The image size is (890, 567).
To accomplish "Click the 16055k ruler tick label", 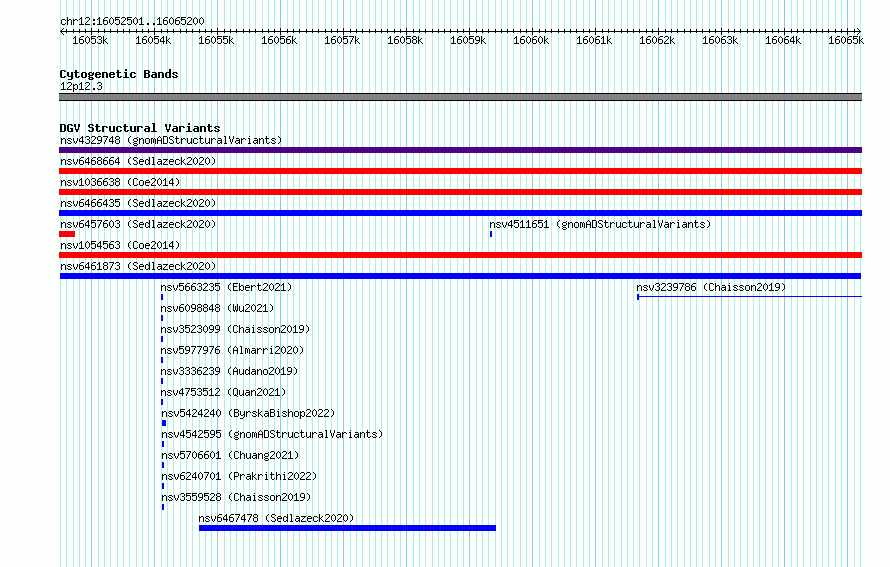I will [x=216, y=40].
